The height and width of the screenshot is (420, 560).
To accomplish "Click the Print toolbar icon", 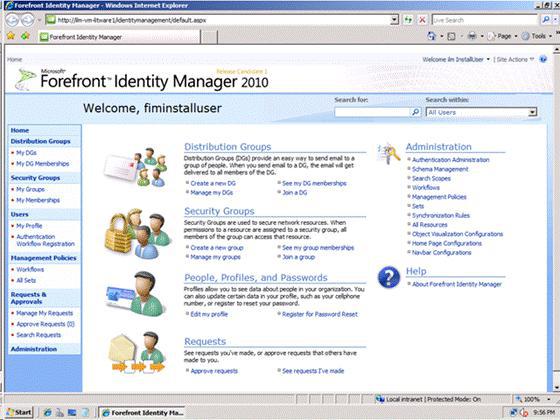I will [472, 36].
